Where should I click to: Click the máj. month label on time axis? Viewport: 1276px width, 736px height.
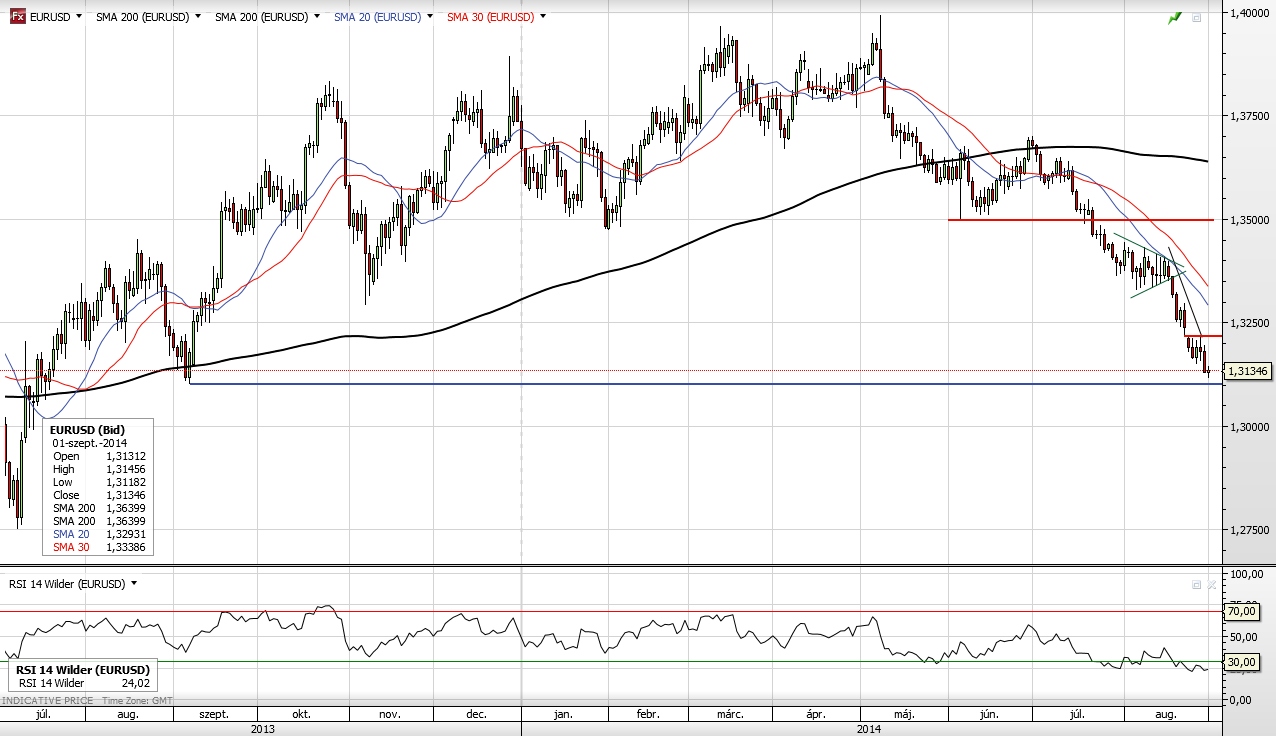[905, 714]
